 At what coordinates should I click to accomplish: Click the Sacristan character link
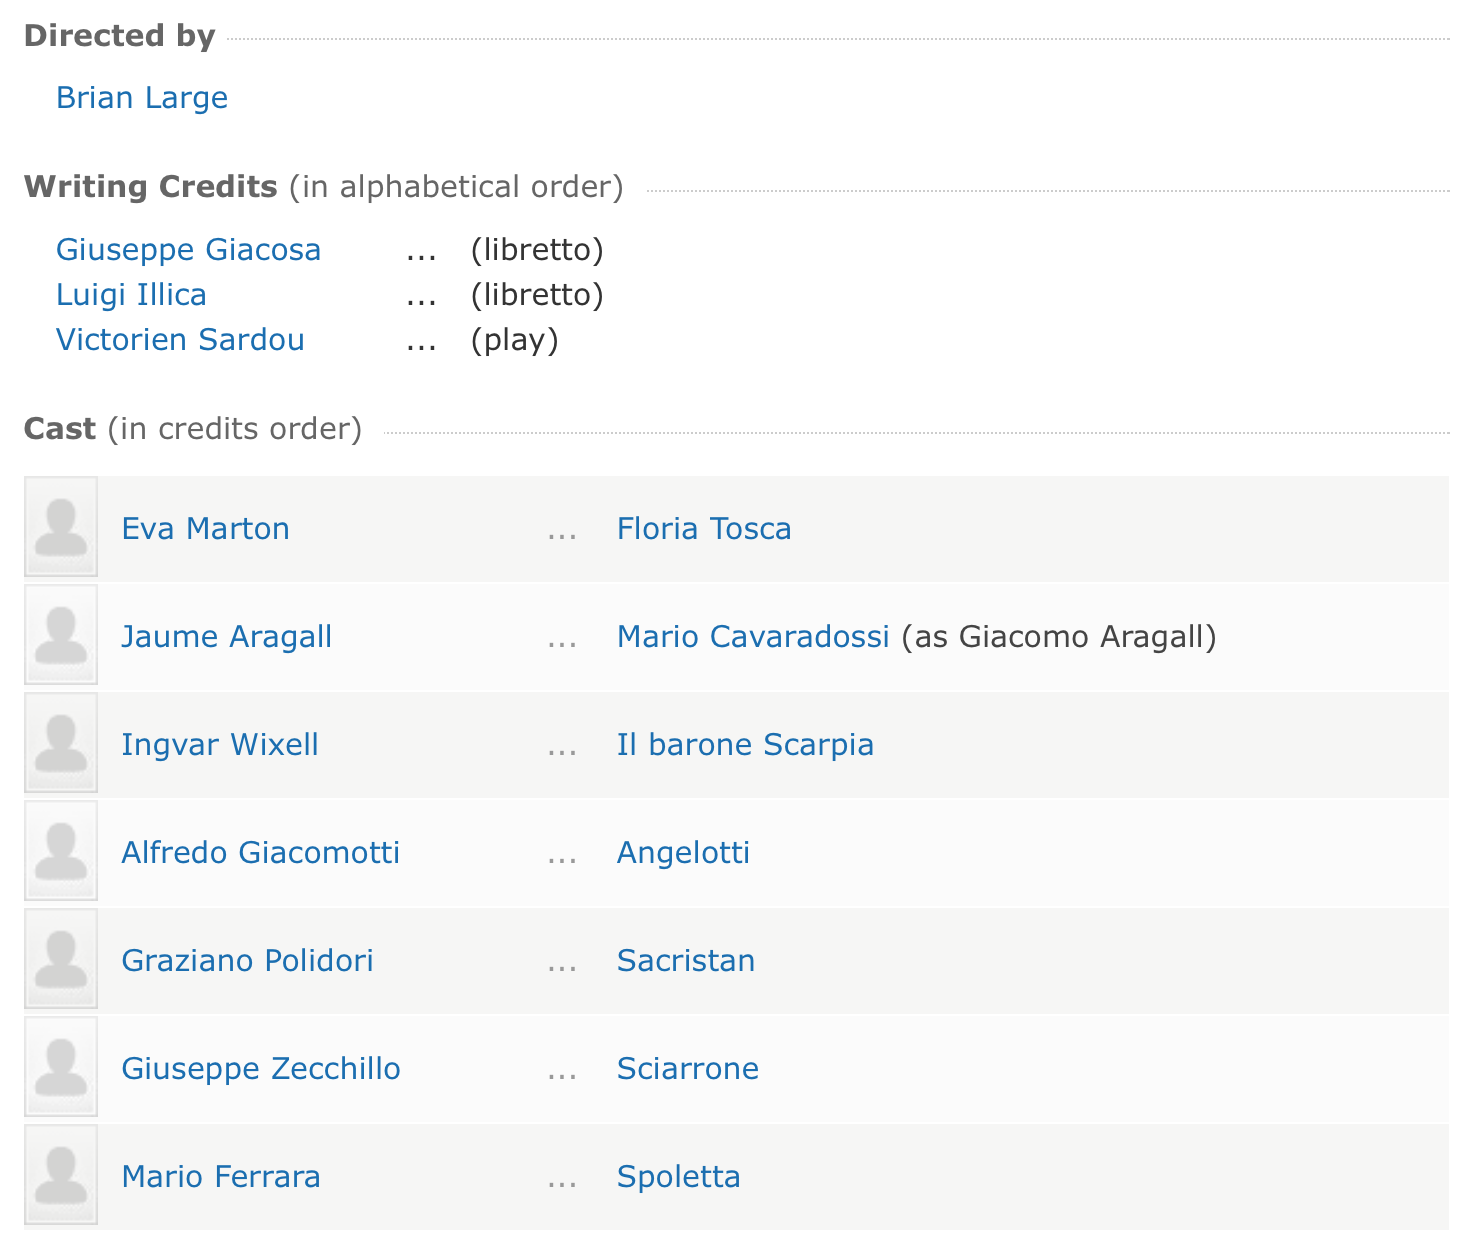tap(686, 960)
